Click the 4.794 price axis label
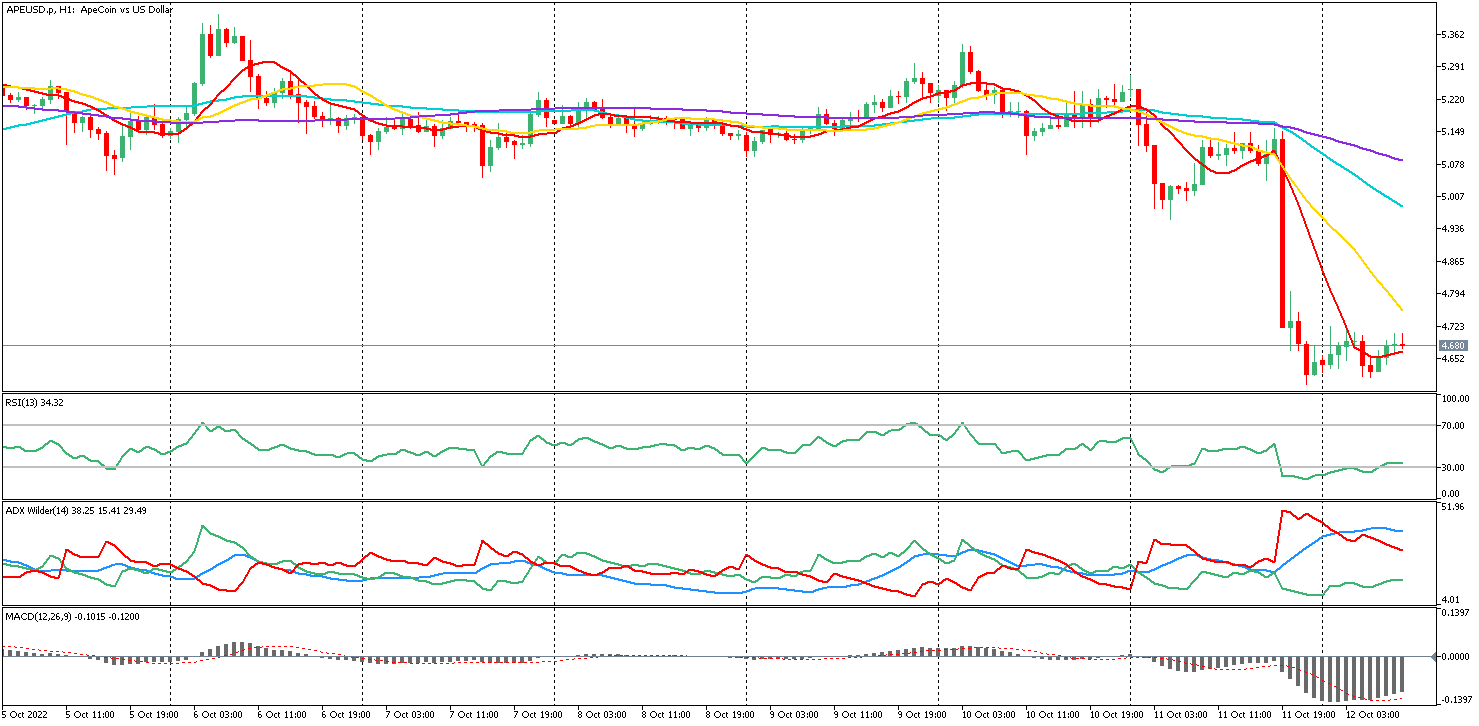The image size is (1479, 726). (x=1452, y=294)
